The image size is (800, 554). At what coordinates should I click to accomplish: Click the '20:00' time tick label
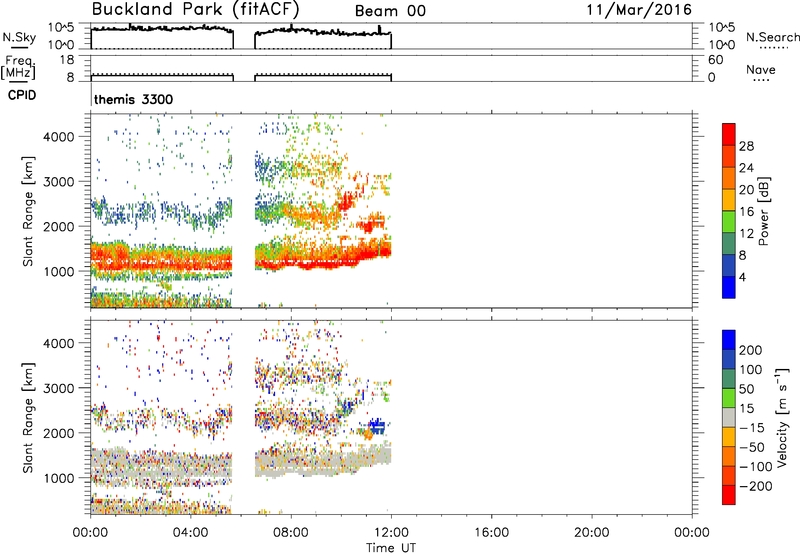[591, 533]
